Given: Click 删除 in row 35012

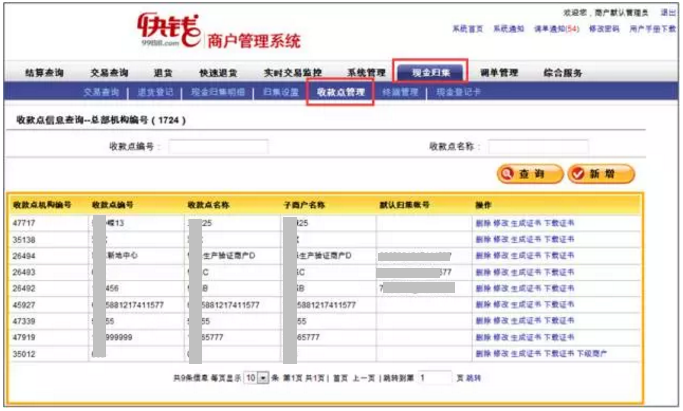Looking at the screenshot, I should pos(483,354).
